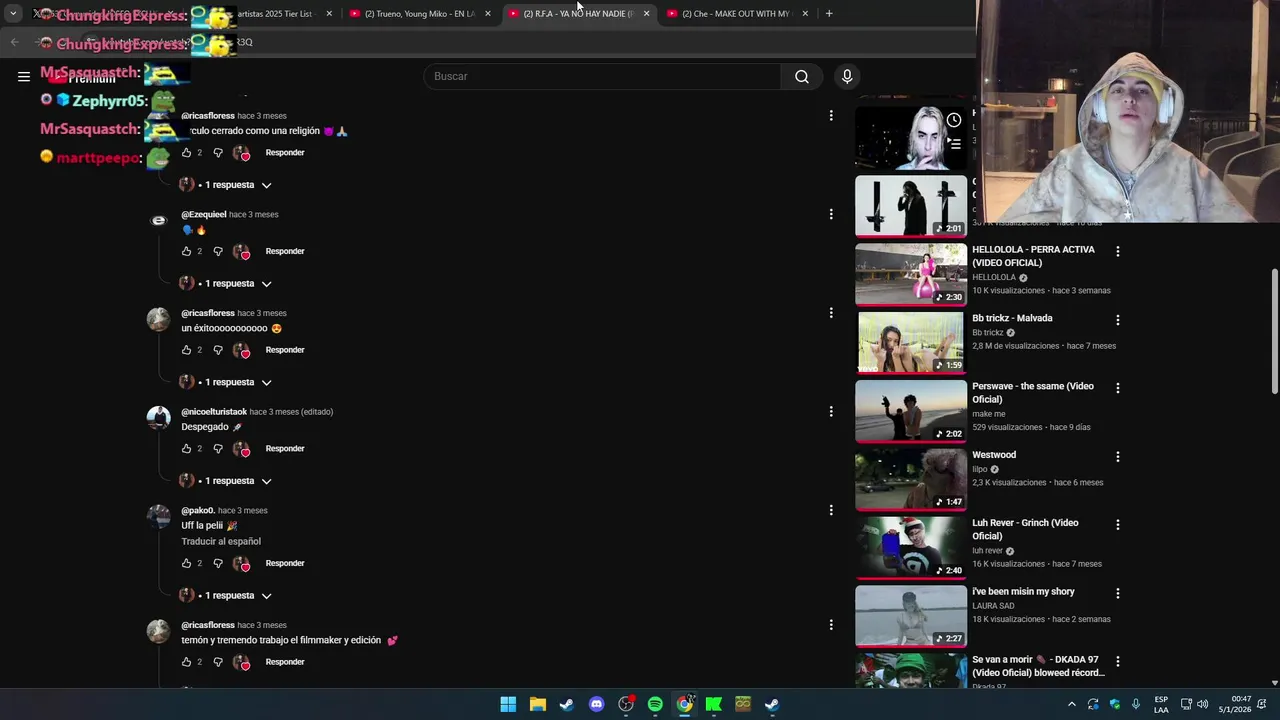Screen dimensions: 1280x720
Task: Click Responder on 'Uff la pelii' comment
Action: pyautogui.click(x=285, y=563)
